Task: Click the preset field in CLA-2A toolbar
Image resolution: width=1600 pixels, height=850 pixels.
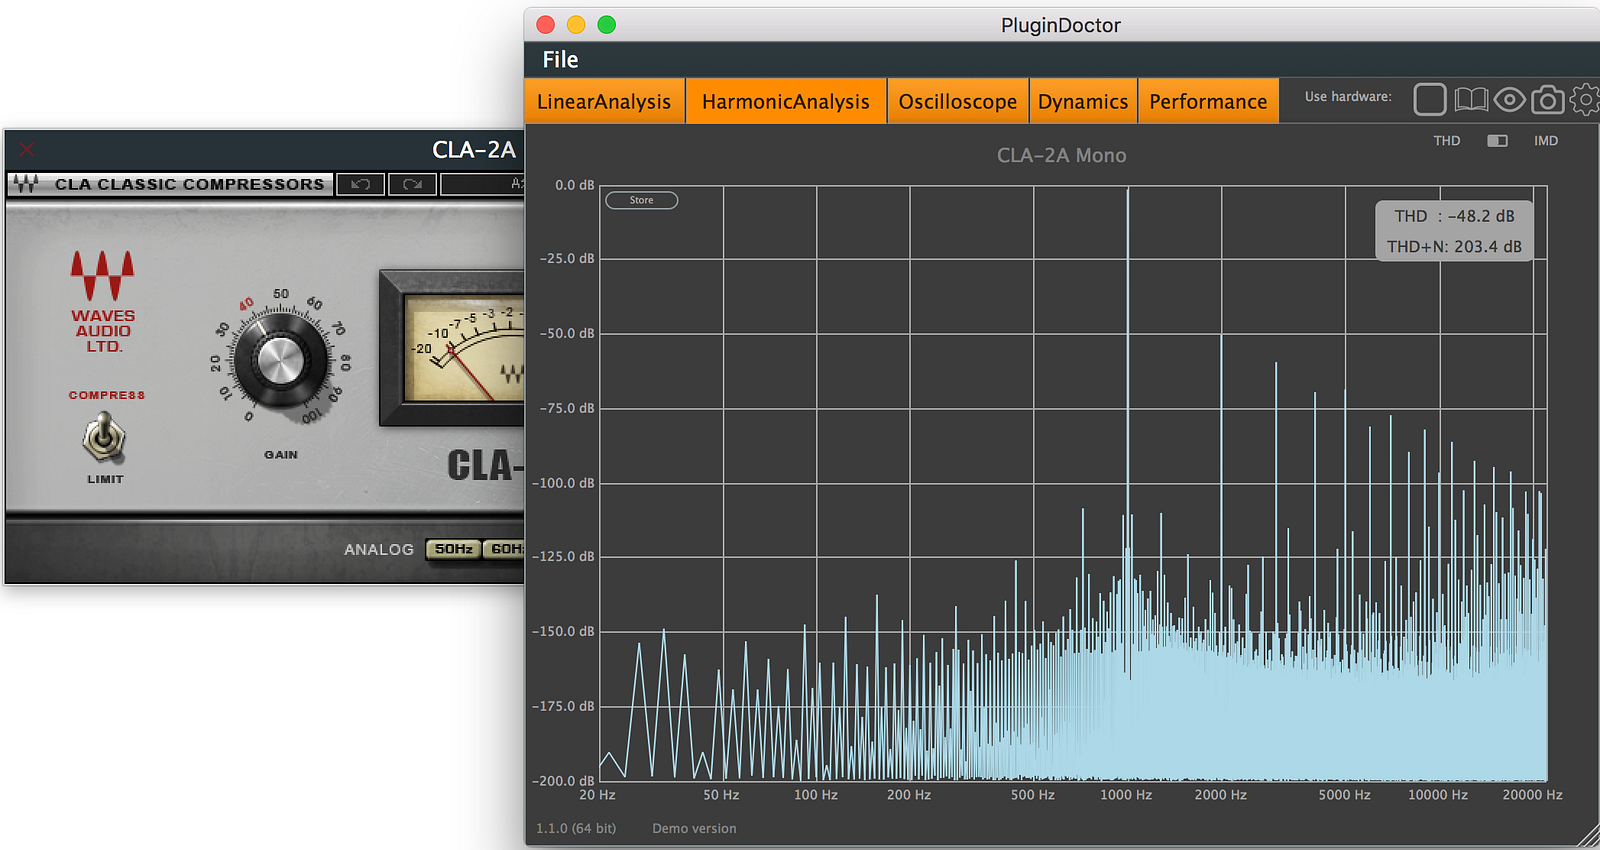Action: coord(482,184)
